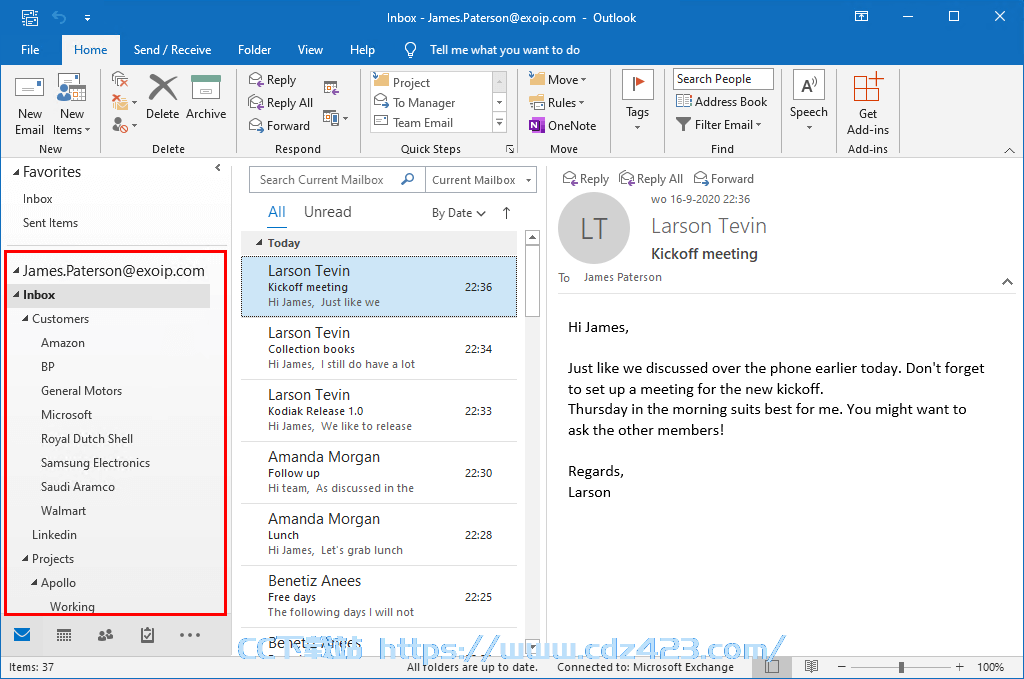The height and width of the screenshot is (679, 1024).
Task: Zoom out with the minus button
Action: pos(842,667)
